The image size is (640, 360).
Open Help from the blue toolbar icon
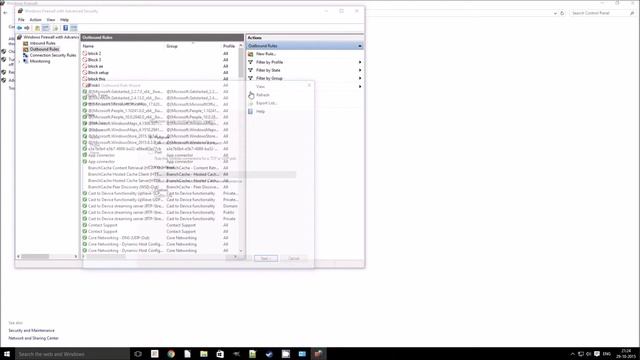[x=65, y=28]
